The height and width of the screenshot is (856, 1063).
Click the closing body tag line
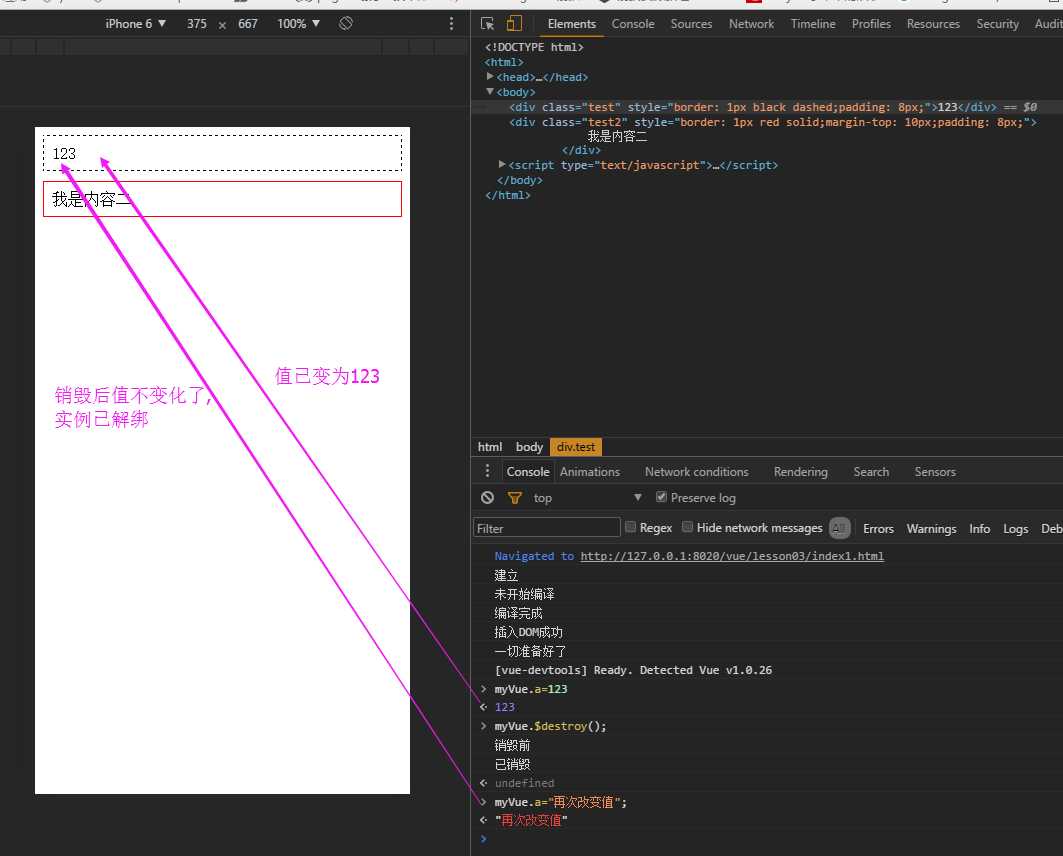pos(519,180)
